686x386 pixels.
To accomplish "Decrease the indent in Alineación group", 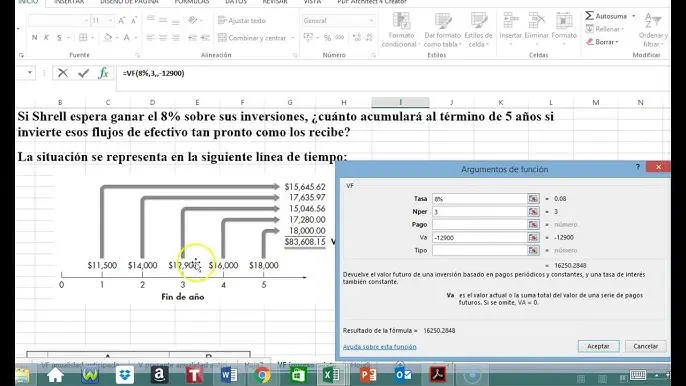I will (x=192, y=38).
